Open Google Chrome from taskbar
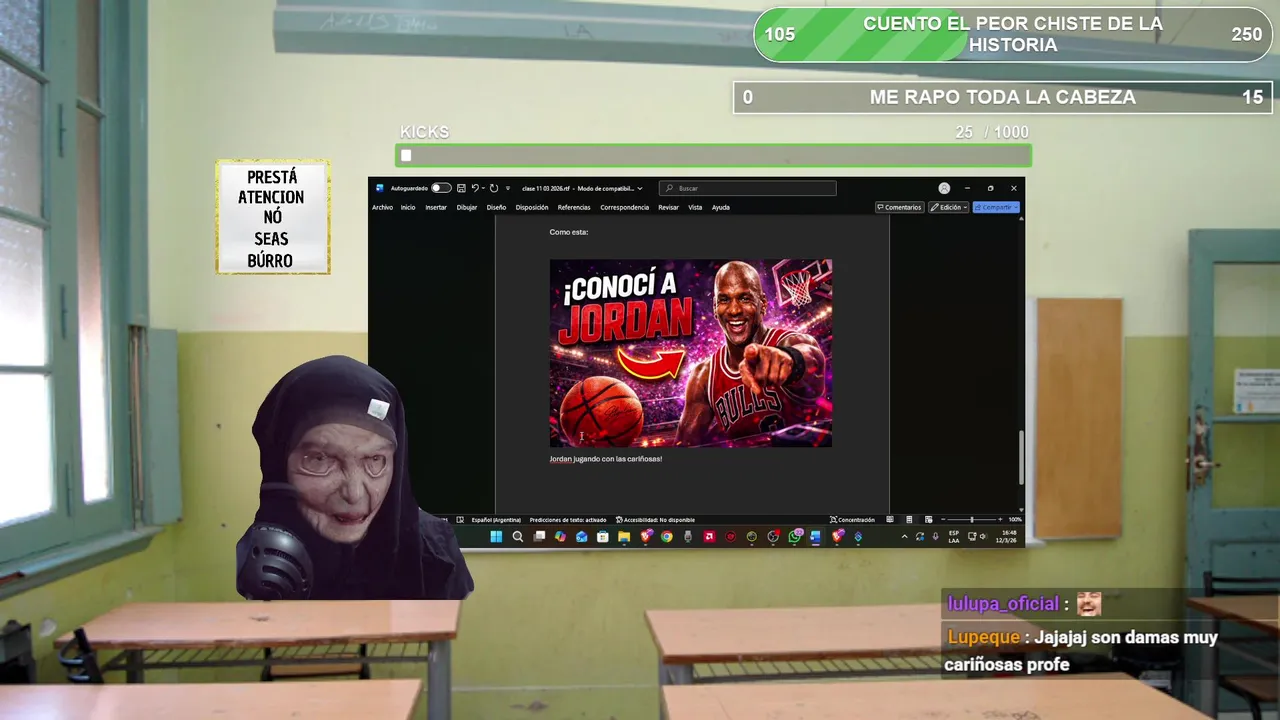 pyautogui.click(x=666, y=537)
